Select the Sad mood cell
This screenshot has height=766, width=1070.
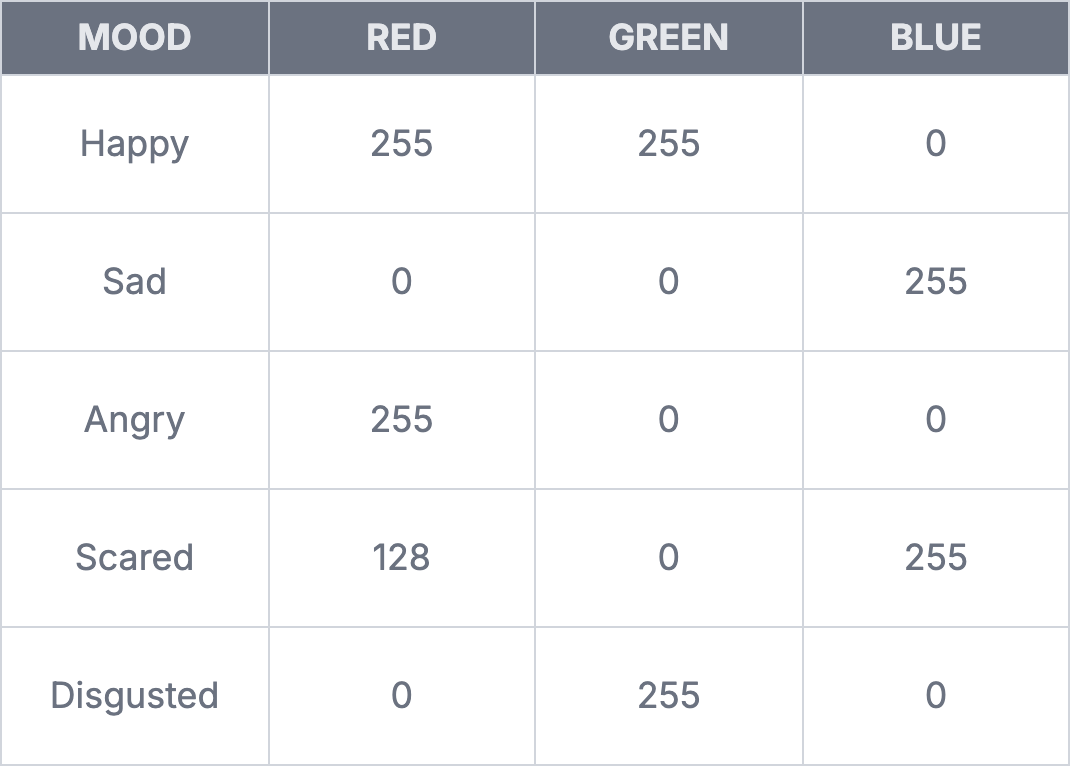pos(134,282)
